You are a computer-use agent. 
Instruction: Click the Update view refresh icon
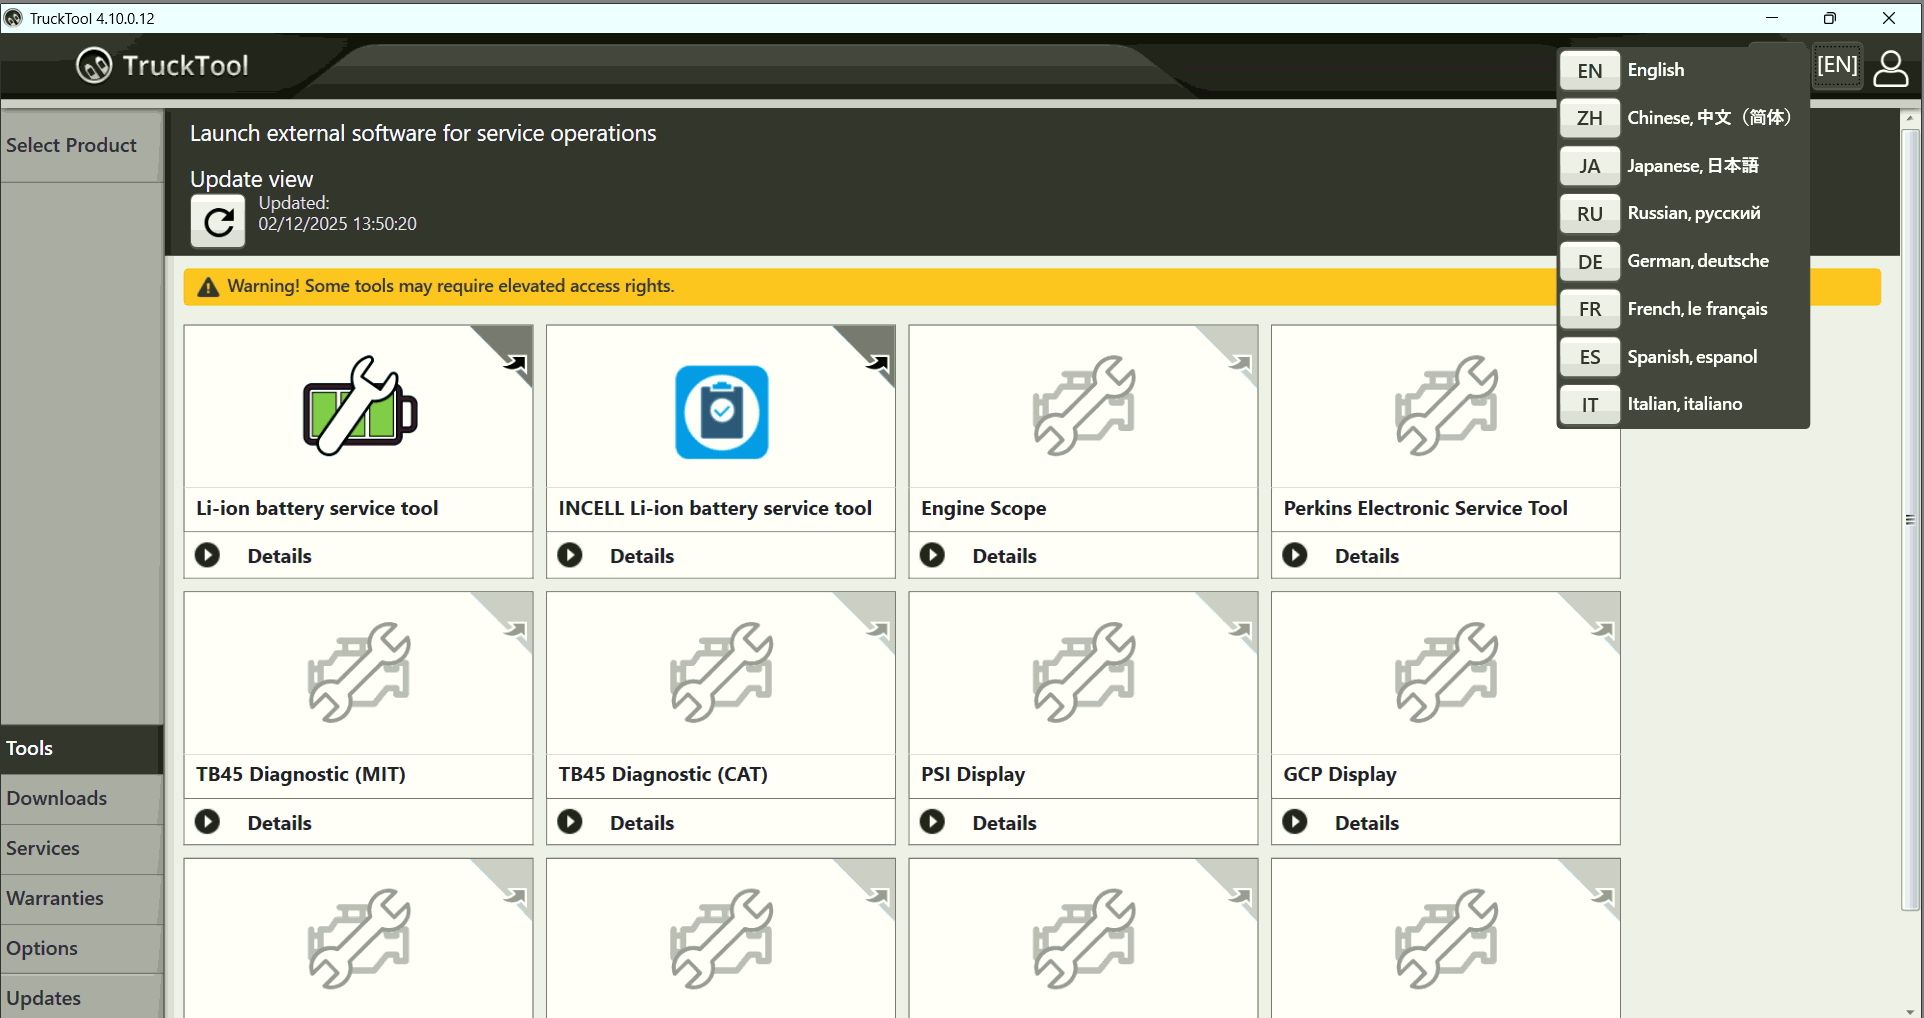pos(218,221)
